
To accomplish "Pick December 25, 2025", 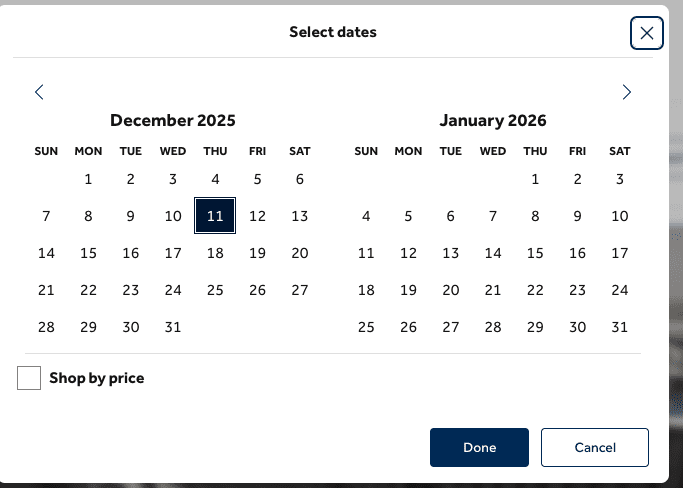I will (215, 290).
